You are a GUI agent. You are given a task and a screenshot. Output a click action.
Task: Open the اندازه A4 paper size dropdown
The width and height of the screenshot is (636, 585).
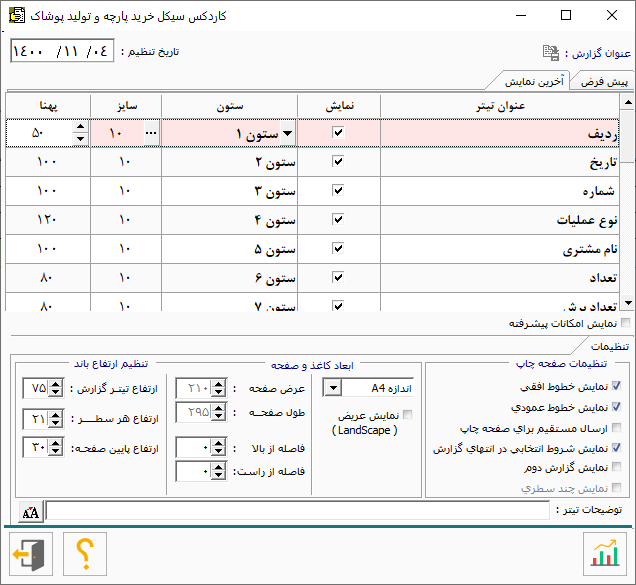333,388
